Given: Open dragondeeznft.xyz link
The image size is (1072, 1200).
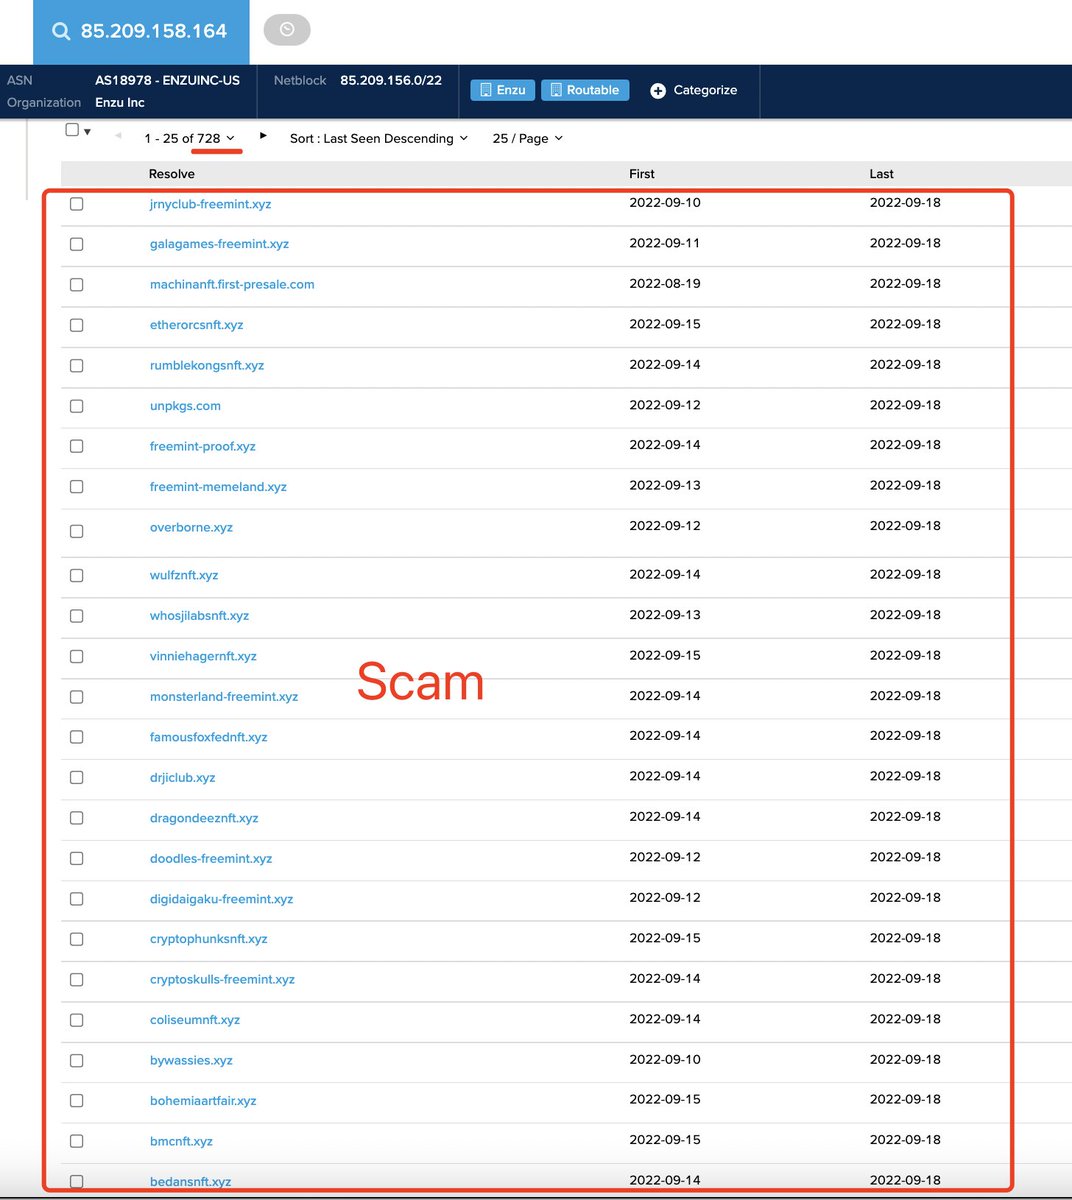Looking at the screenshot, I should pyautogui.click(x=204, y=818).
